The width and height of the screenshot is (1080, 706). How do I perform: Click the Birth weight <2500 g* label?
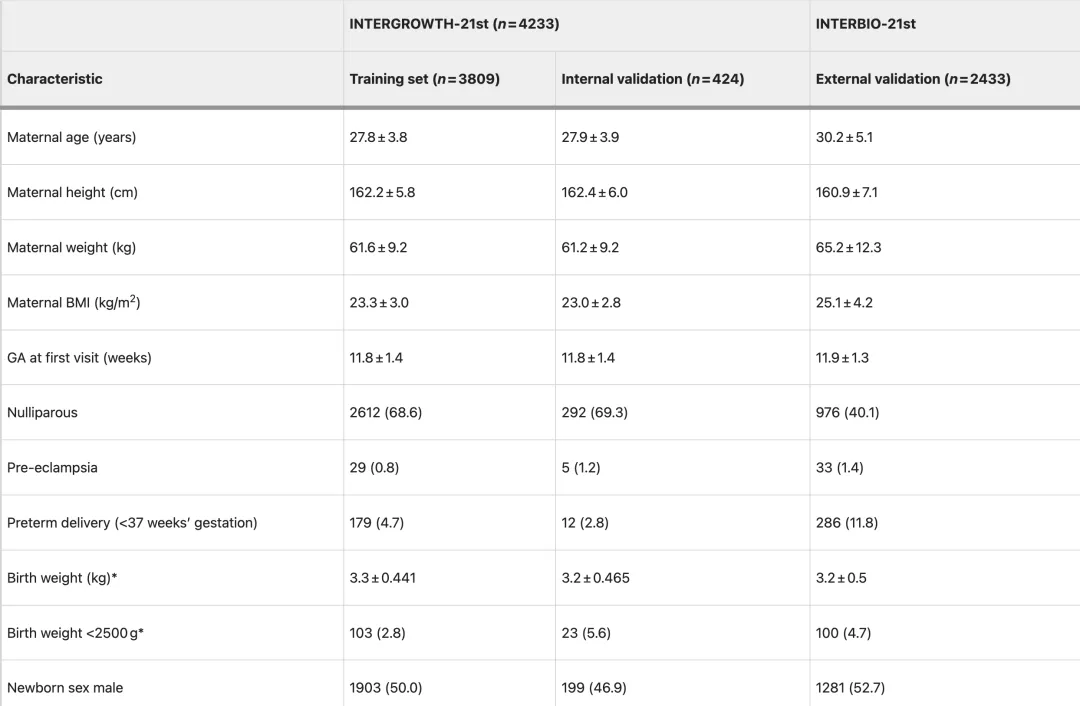coord(75,633)
